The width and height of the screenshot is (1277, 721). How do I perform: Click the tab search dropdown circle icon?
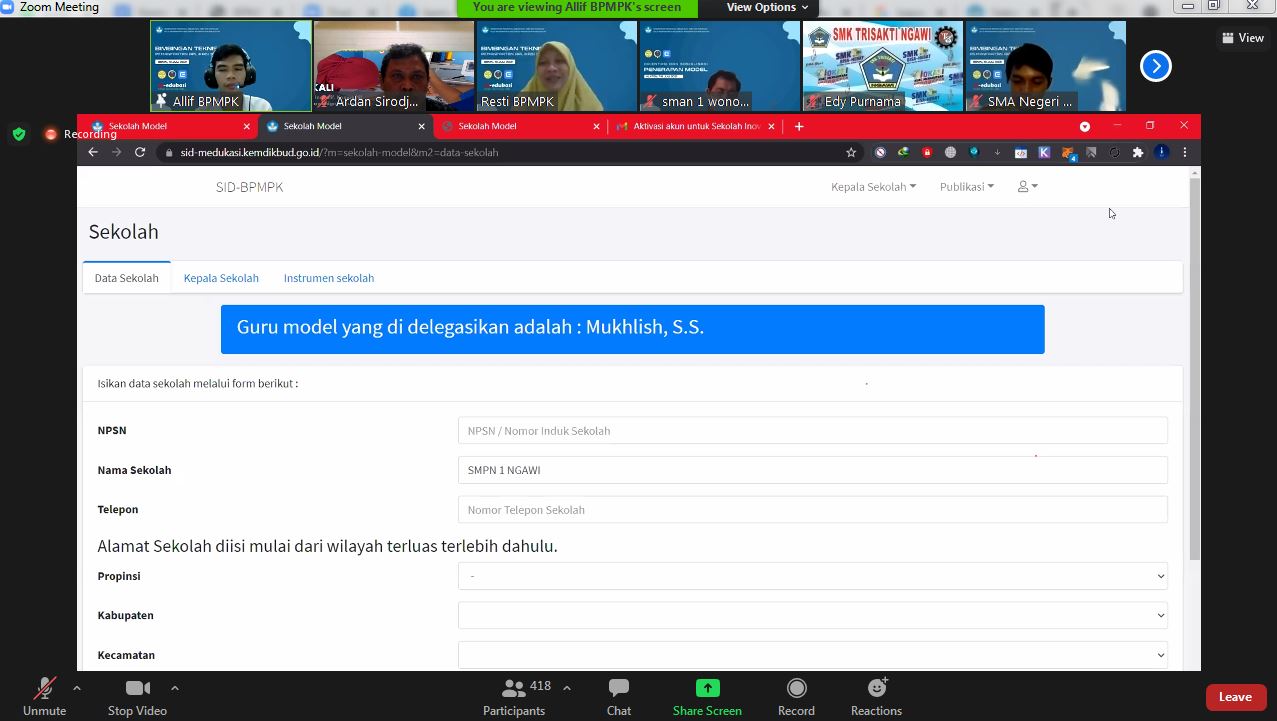point(1084,126)
